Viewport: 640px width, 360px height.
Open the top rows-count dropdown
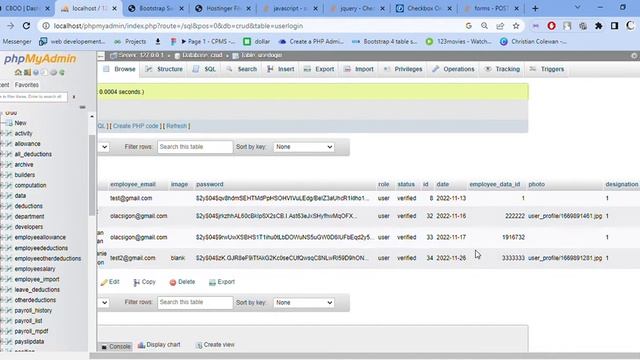point(104,147)
